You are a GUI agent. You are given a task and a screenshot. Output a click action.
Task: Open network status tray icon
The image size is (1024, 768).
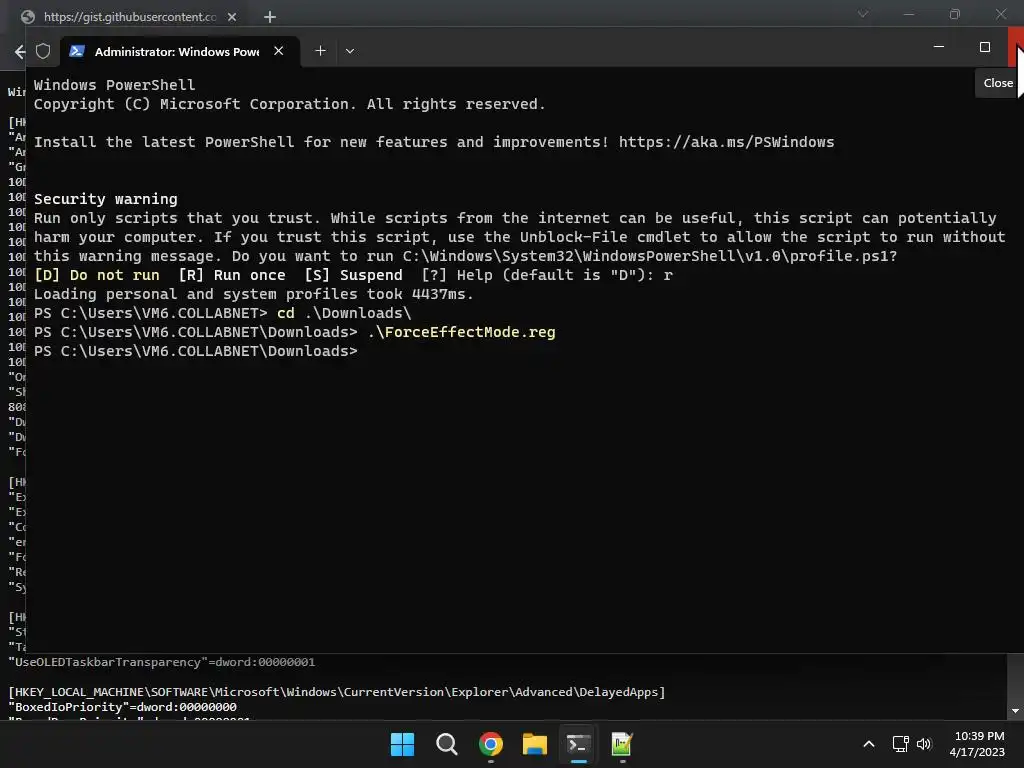tap(901, 744)
